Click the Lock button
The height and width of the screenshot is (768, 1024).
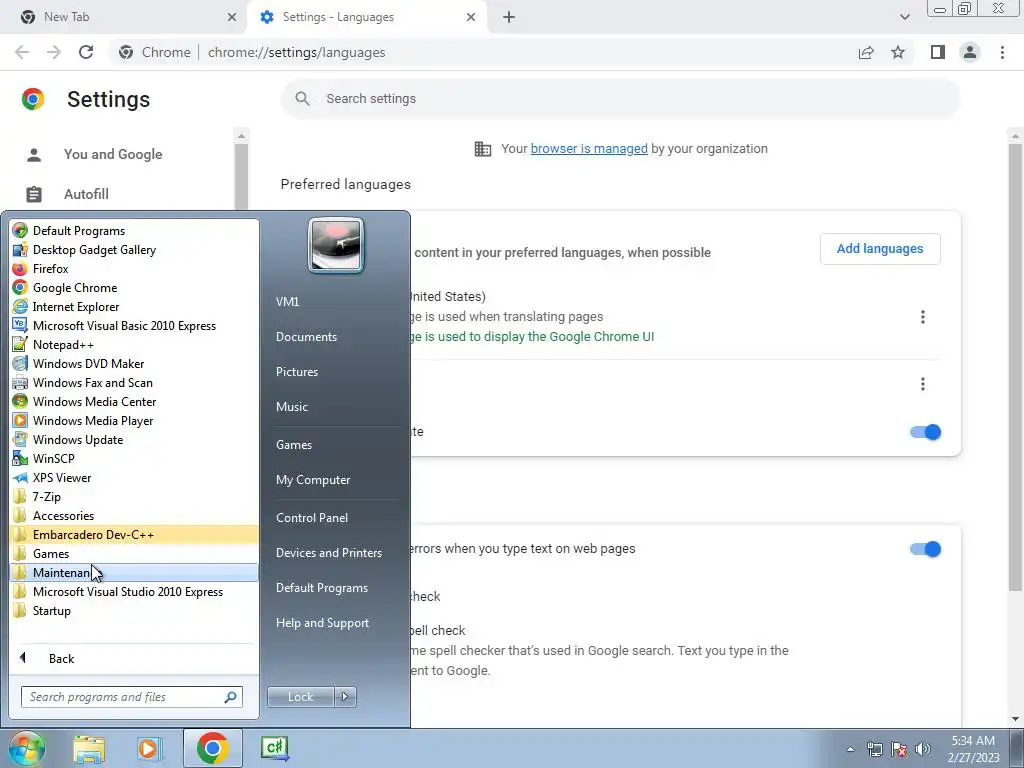tap(301, 697)
